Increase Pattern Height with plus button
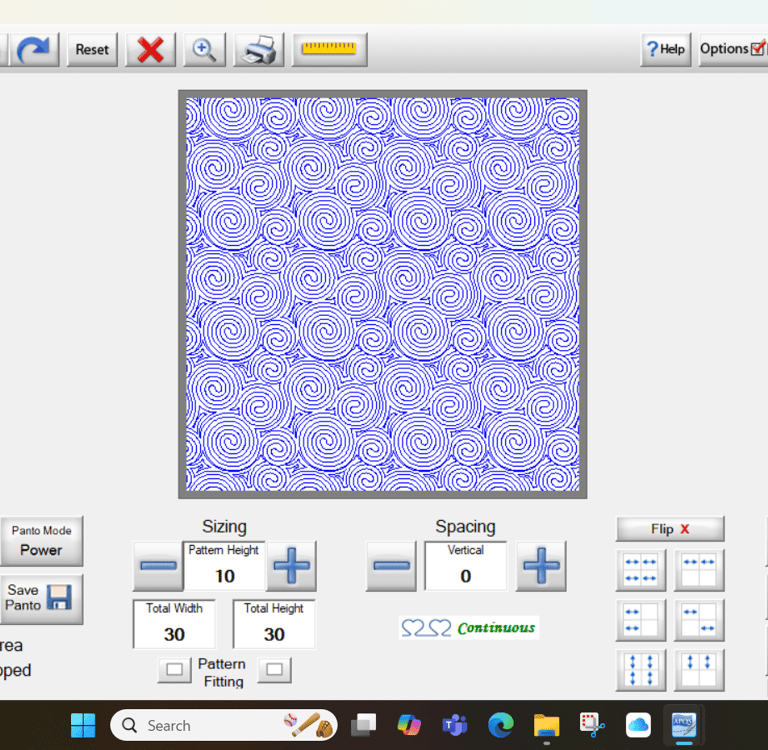The height and width of the screenshot is (750, 768). click(x=291, y=566)
